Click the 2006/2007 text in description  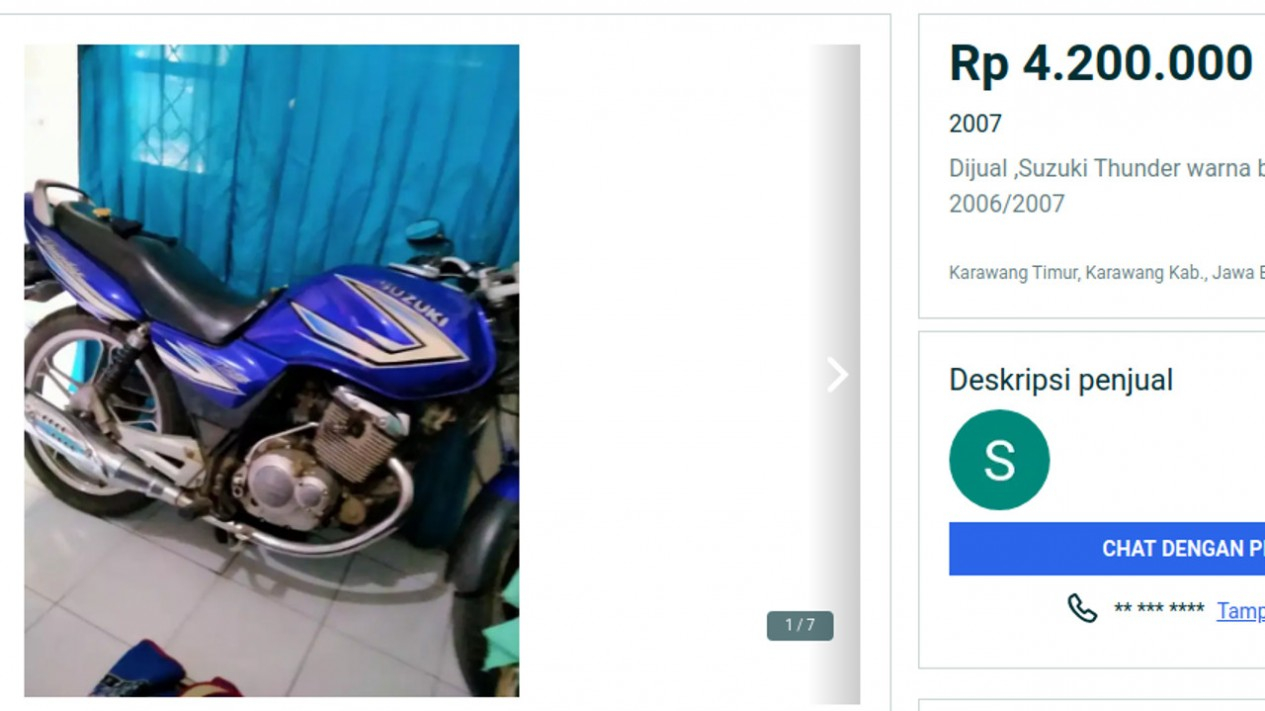(1006, 204)
